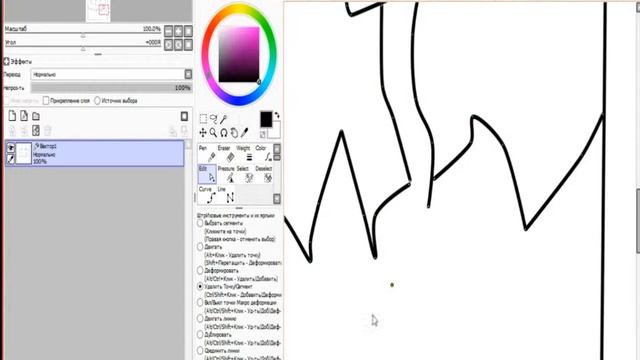Select the hand pan tool

pos(234,133)
